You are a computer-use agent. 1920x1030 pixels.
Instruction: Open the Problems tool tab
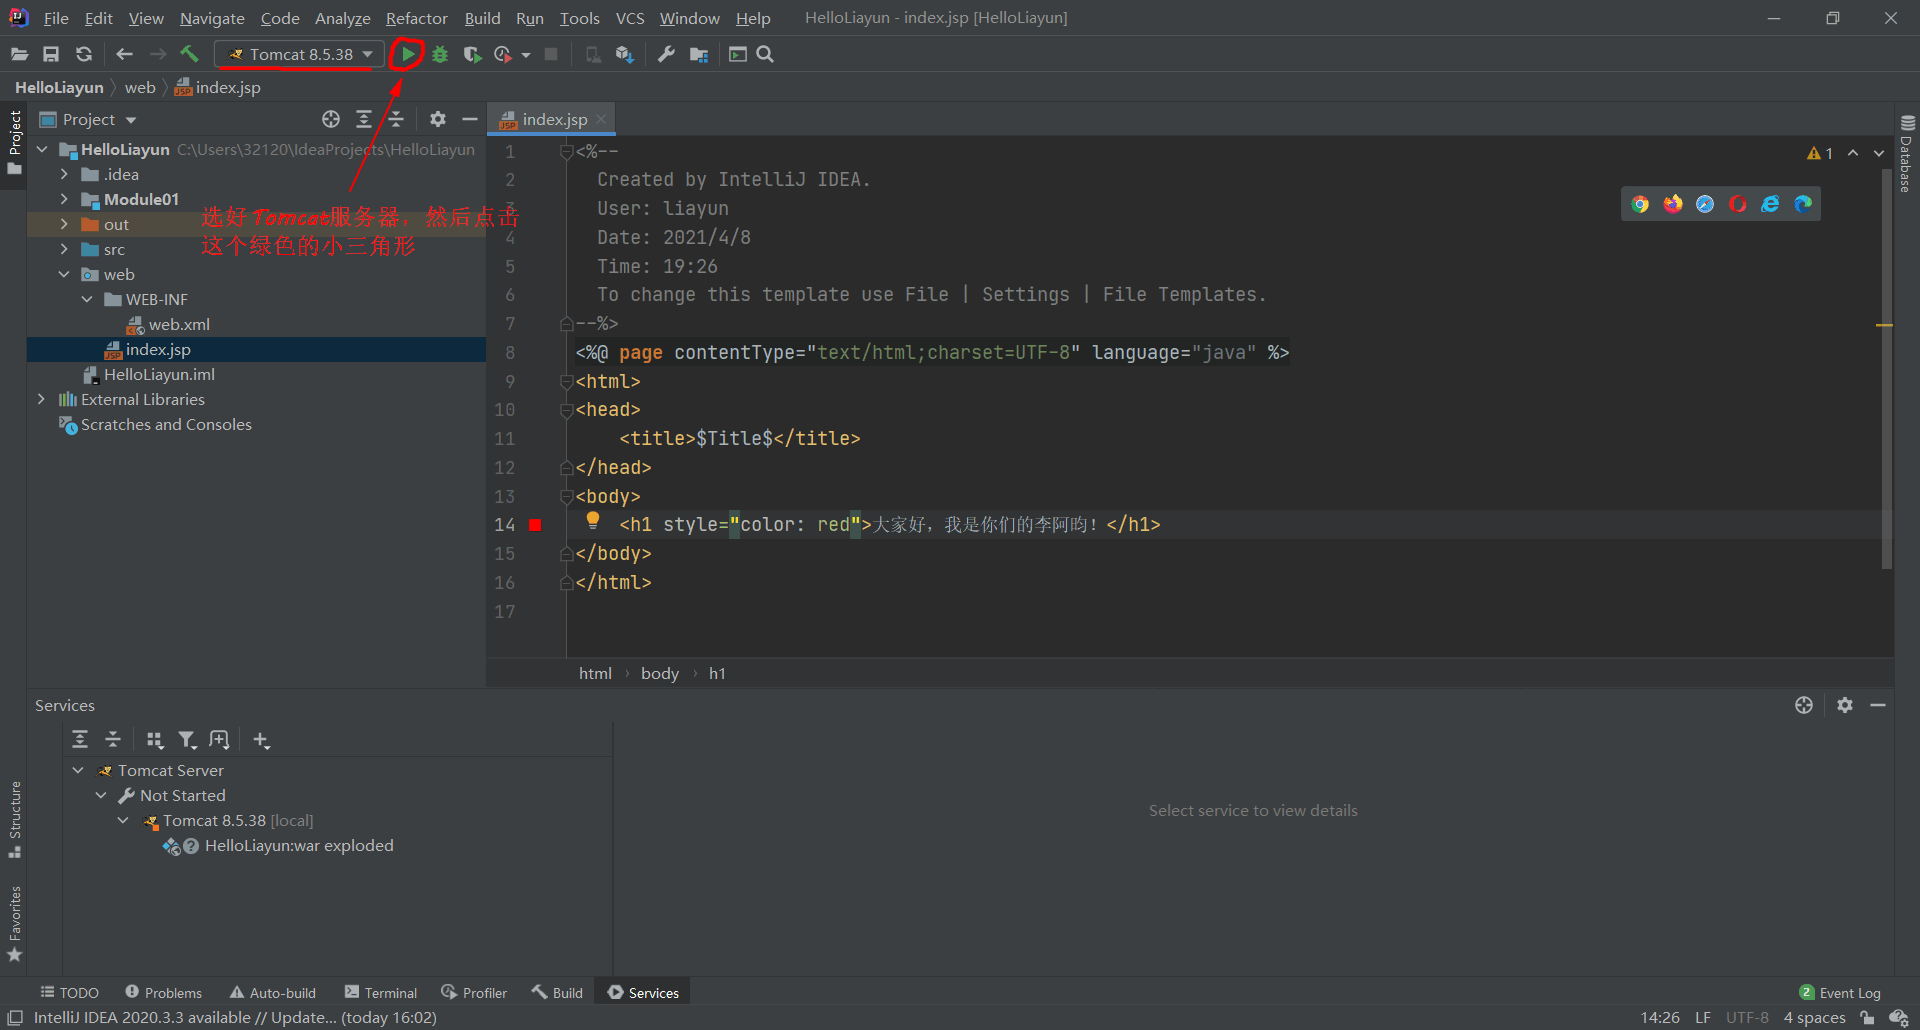[x=164, y=993]
